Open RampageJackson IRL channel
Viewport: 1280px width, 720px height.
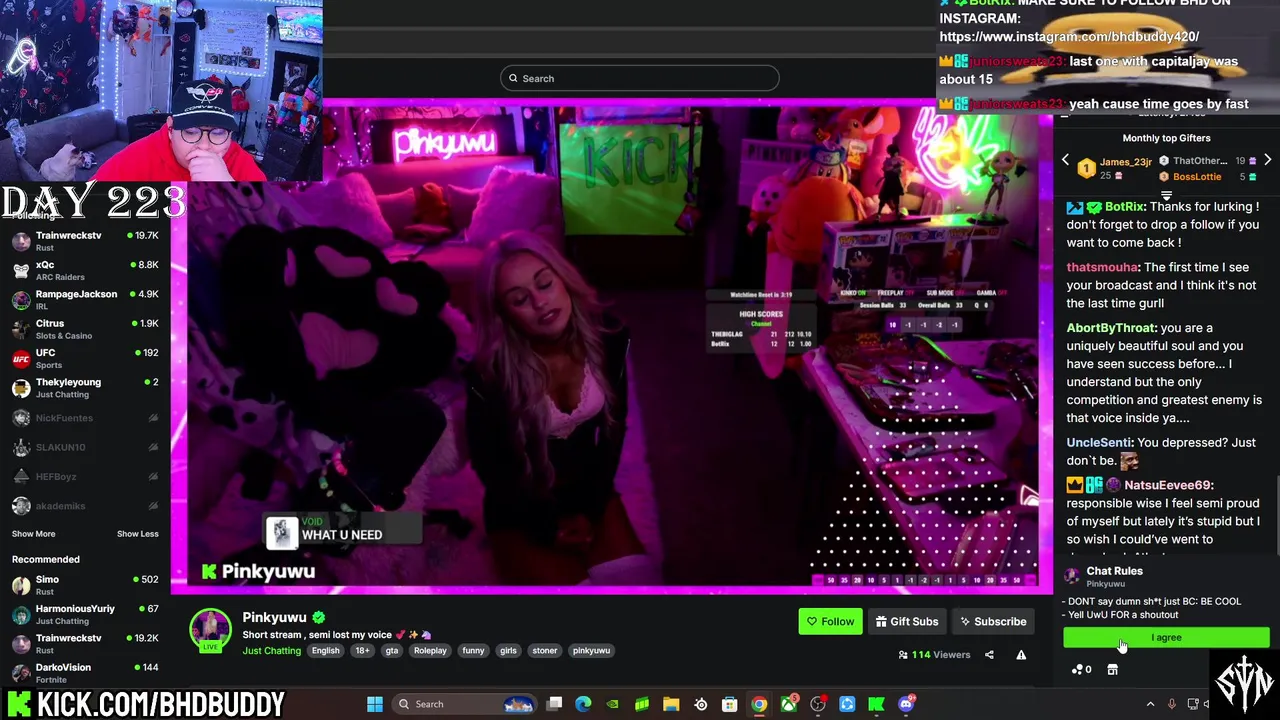tap(85, 300)
